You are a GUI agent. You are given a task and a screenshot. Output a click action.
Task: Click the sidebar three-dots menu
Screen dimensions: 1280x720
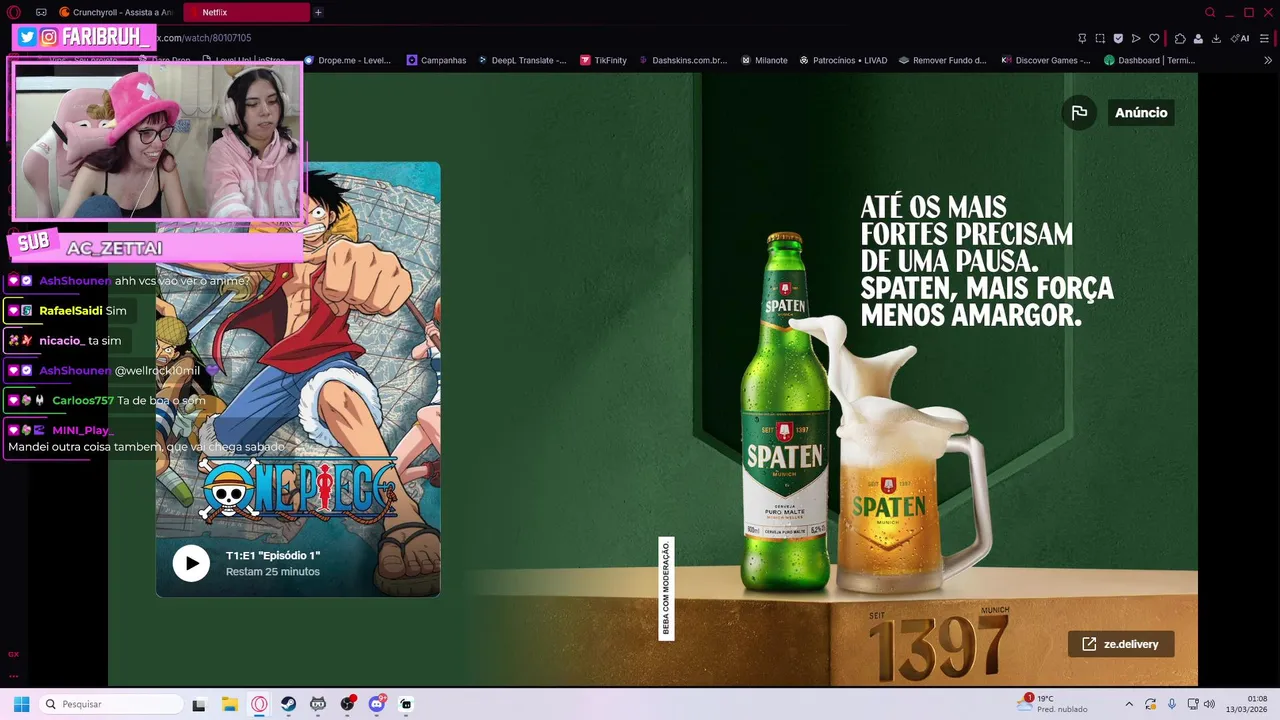14,676
